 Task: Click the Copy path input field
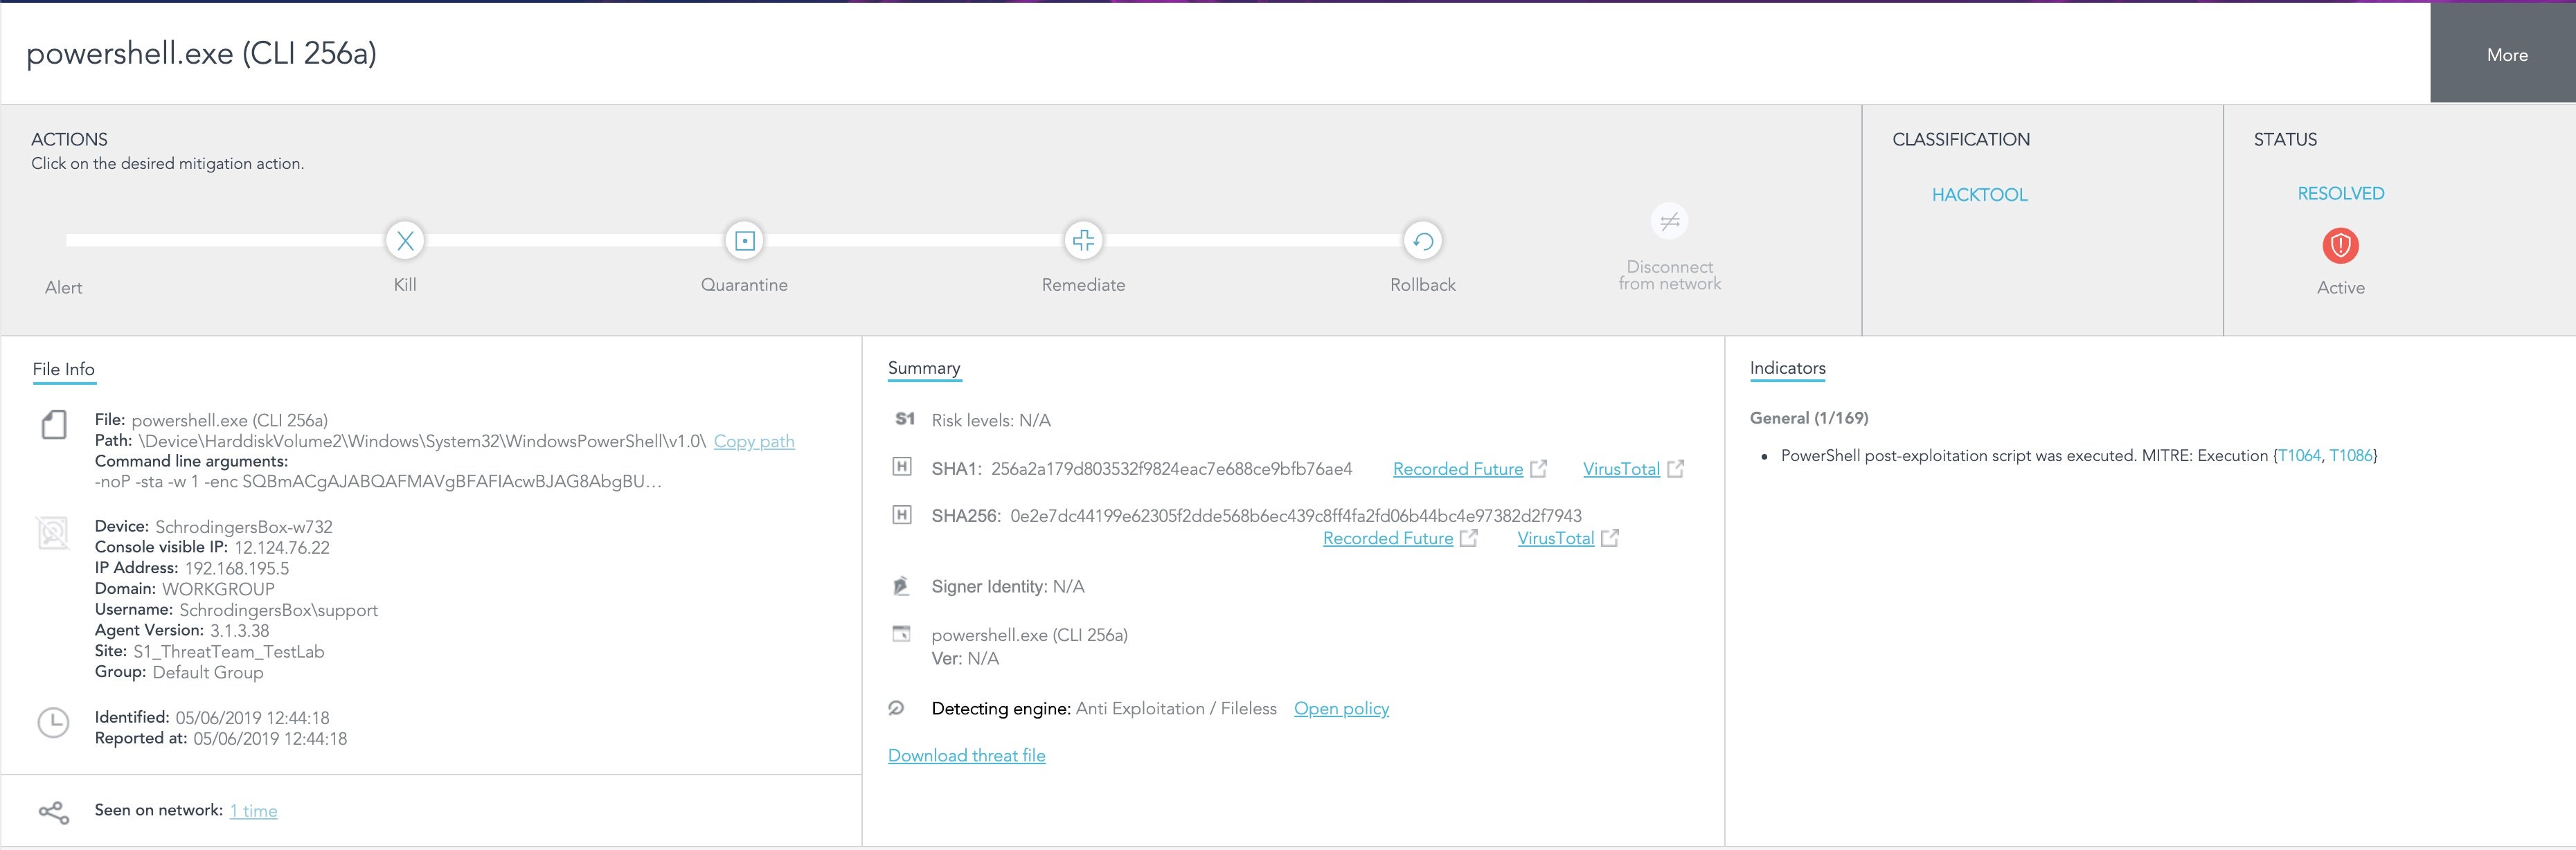(x=751, y=440)
